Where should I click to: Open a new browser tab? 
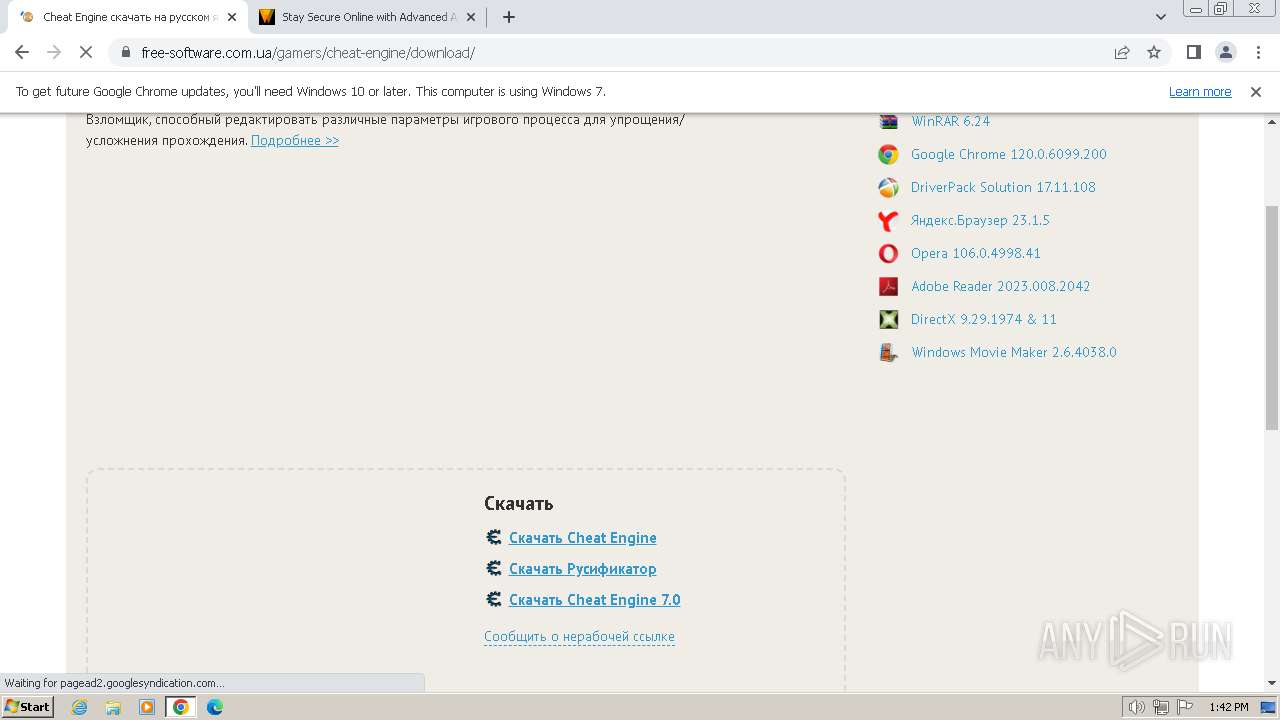[x=509, y=17]
